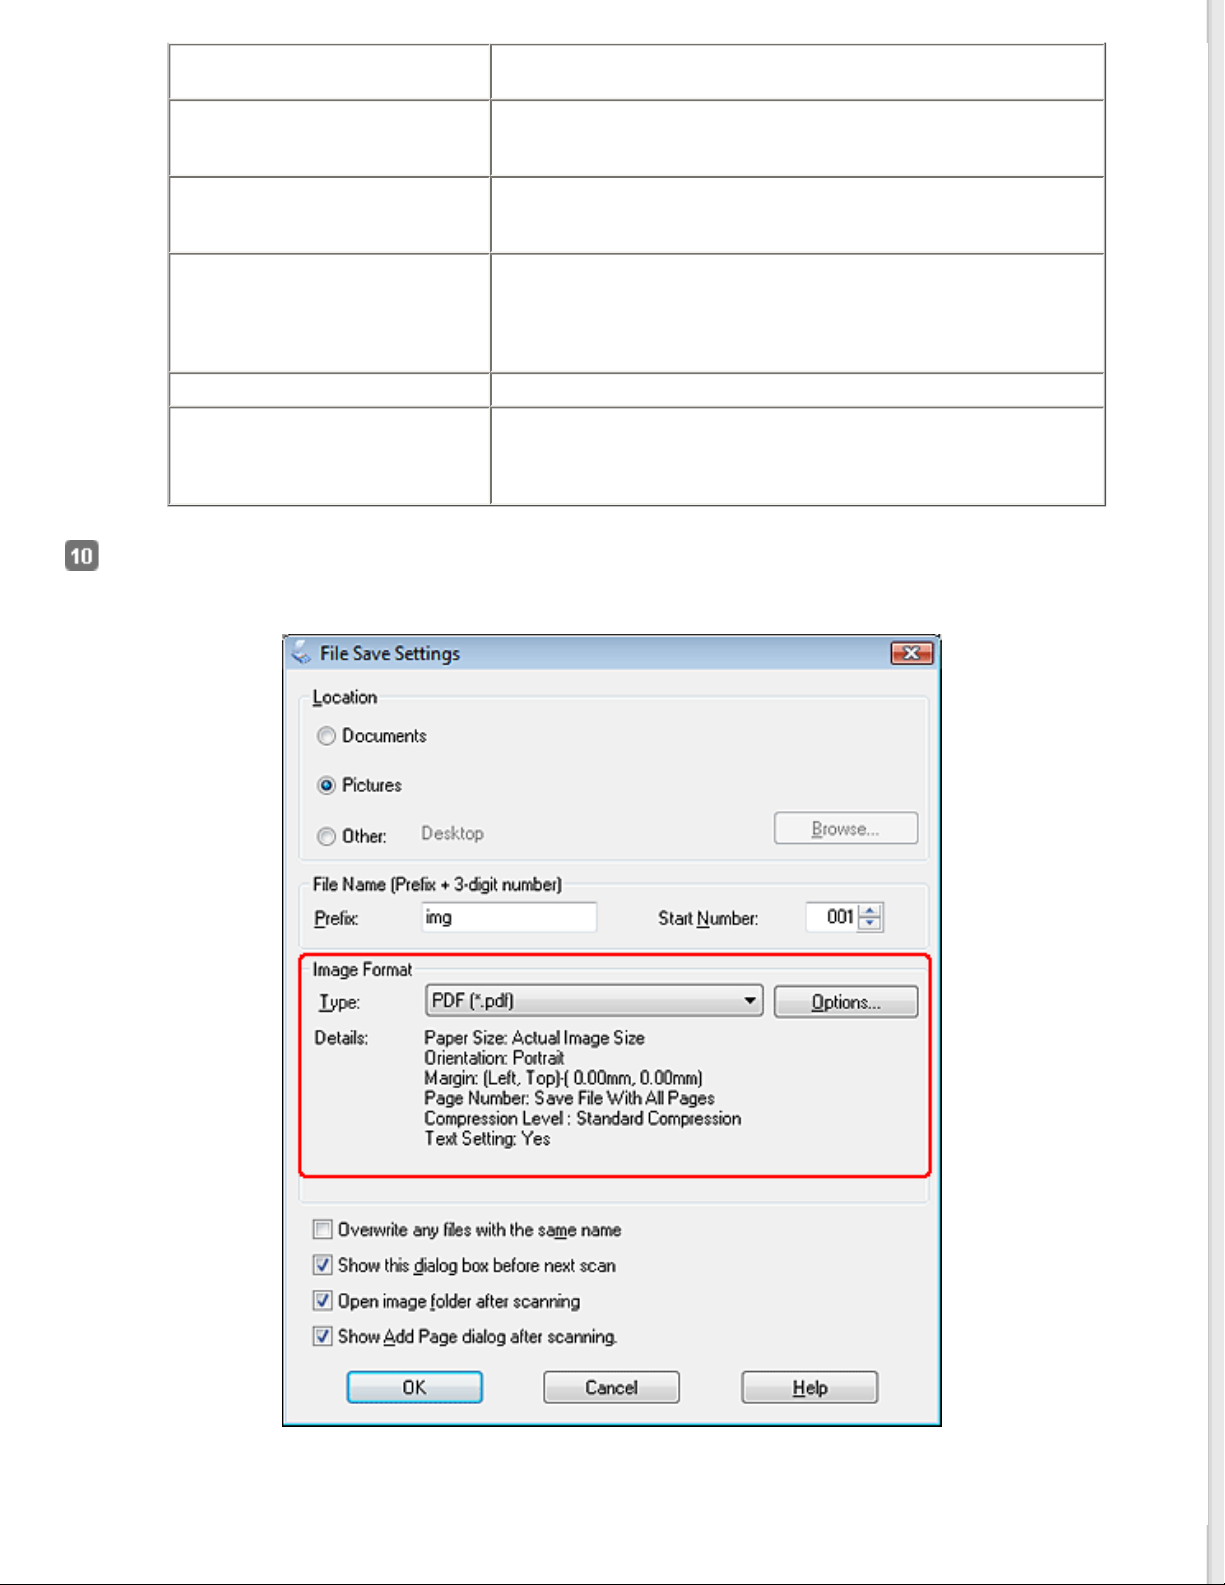Viewport: 1225px width, 1585px height.
Task: Select the Documents location radio button
Action: coord(326,736)
